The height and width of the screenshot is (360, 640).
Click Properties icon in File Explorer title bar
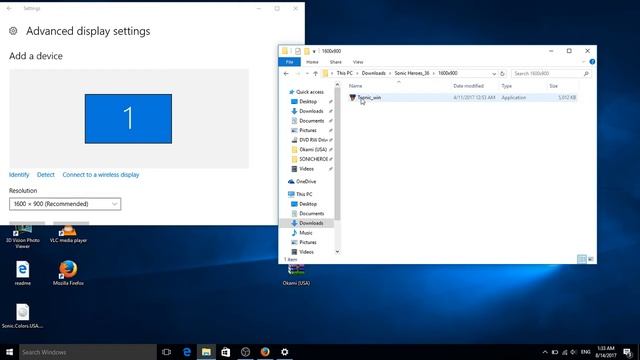(298, 51)
